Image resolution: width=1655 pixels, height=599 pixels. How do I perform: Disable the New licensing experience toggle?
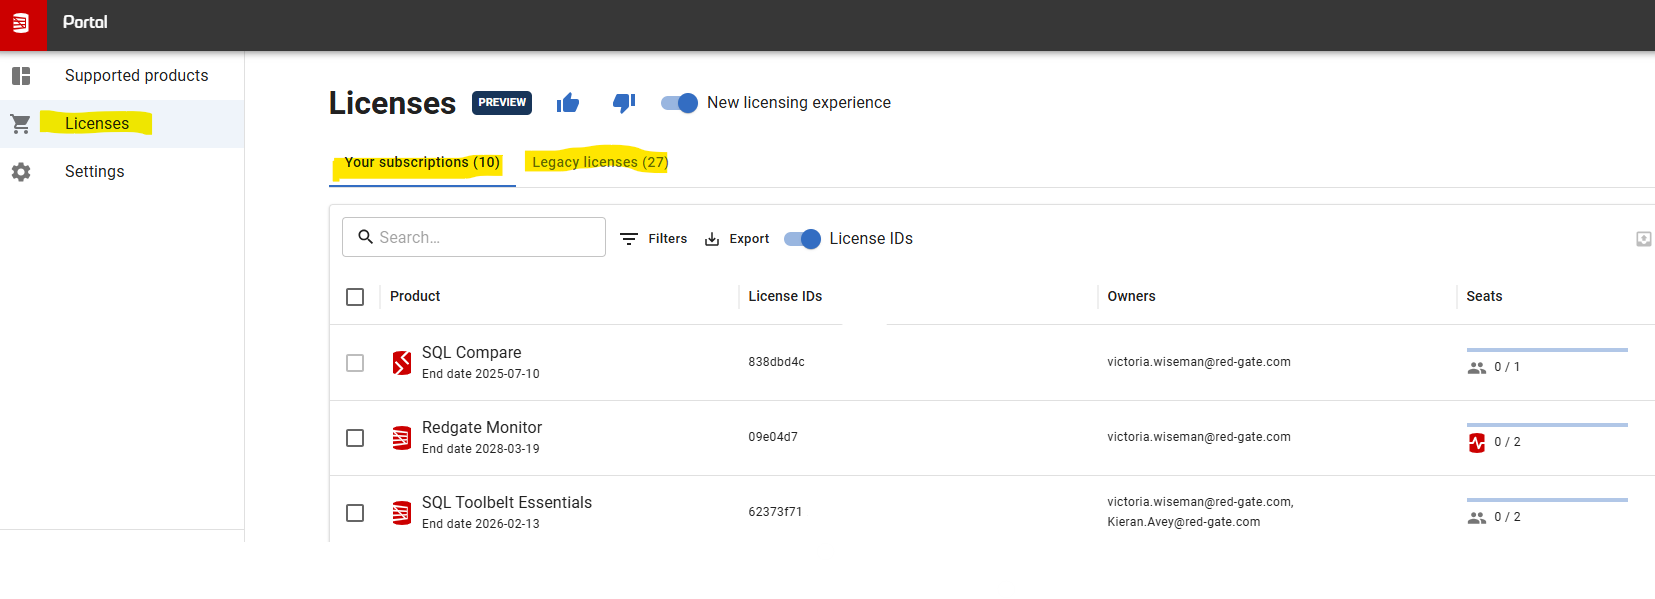679,103
